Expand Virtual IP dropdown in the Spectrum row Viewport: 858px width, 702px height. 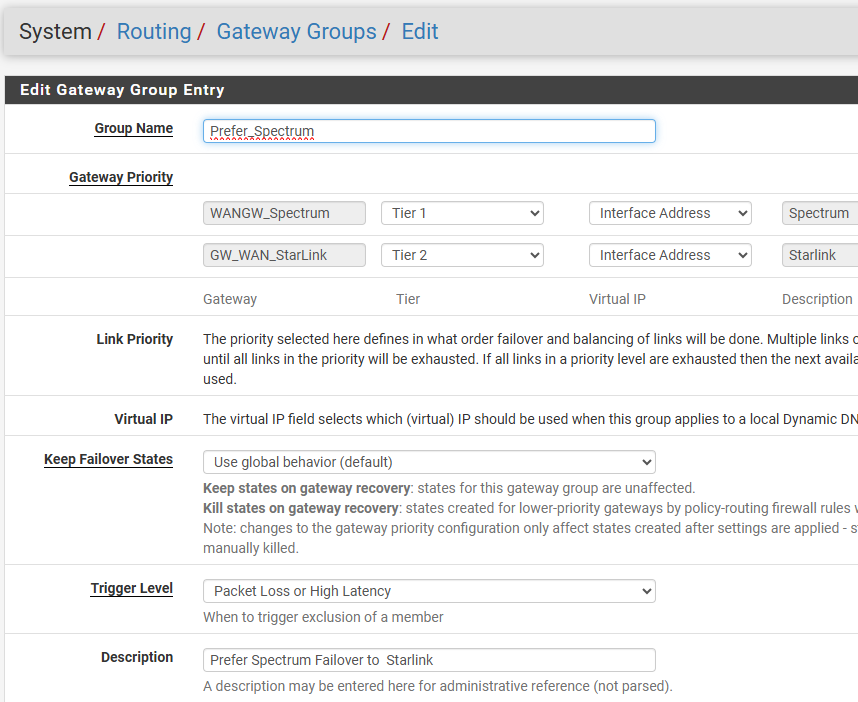tap(670, 213)
